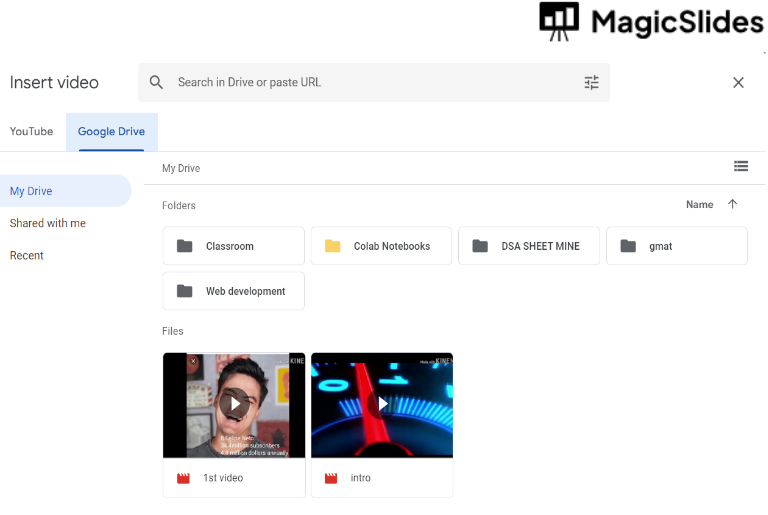
Task: Click the MagicSlides logo icon
Action: point(559,22)
